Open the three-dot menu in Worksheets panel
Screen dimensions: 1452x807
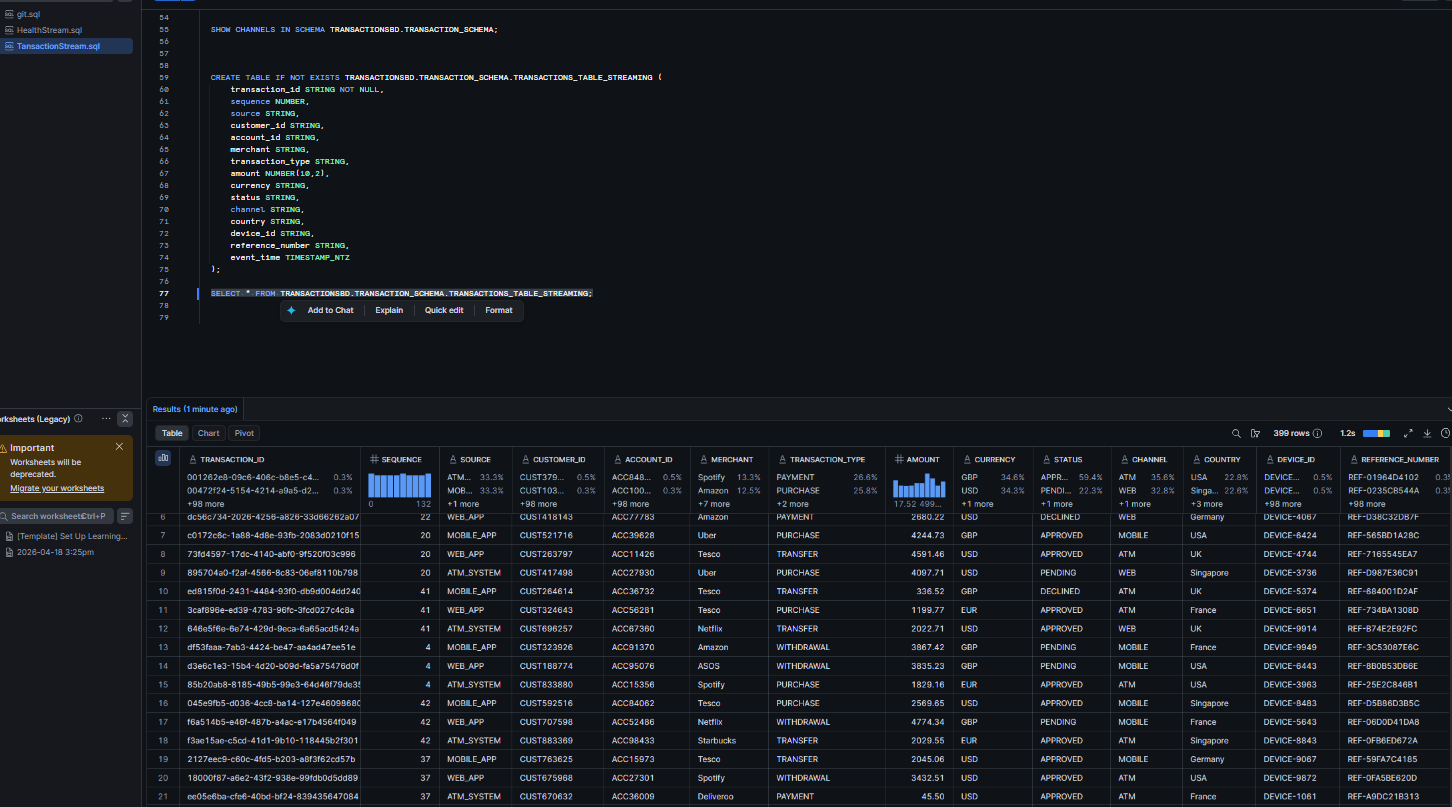tap(106, 418)
